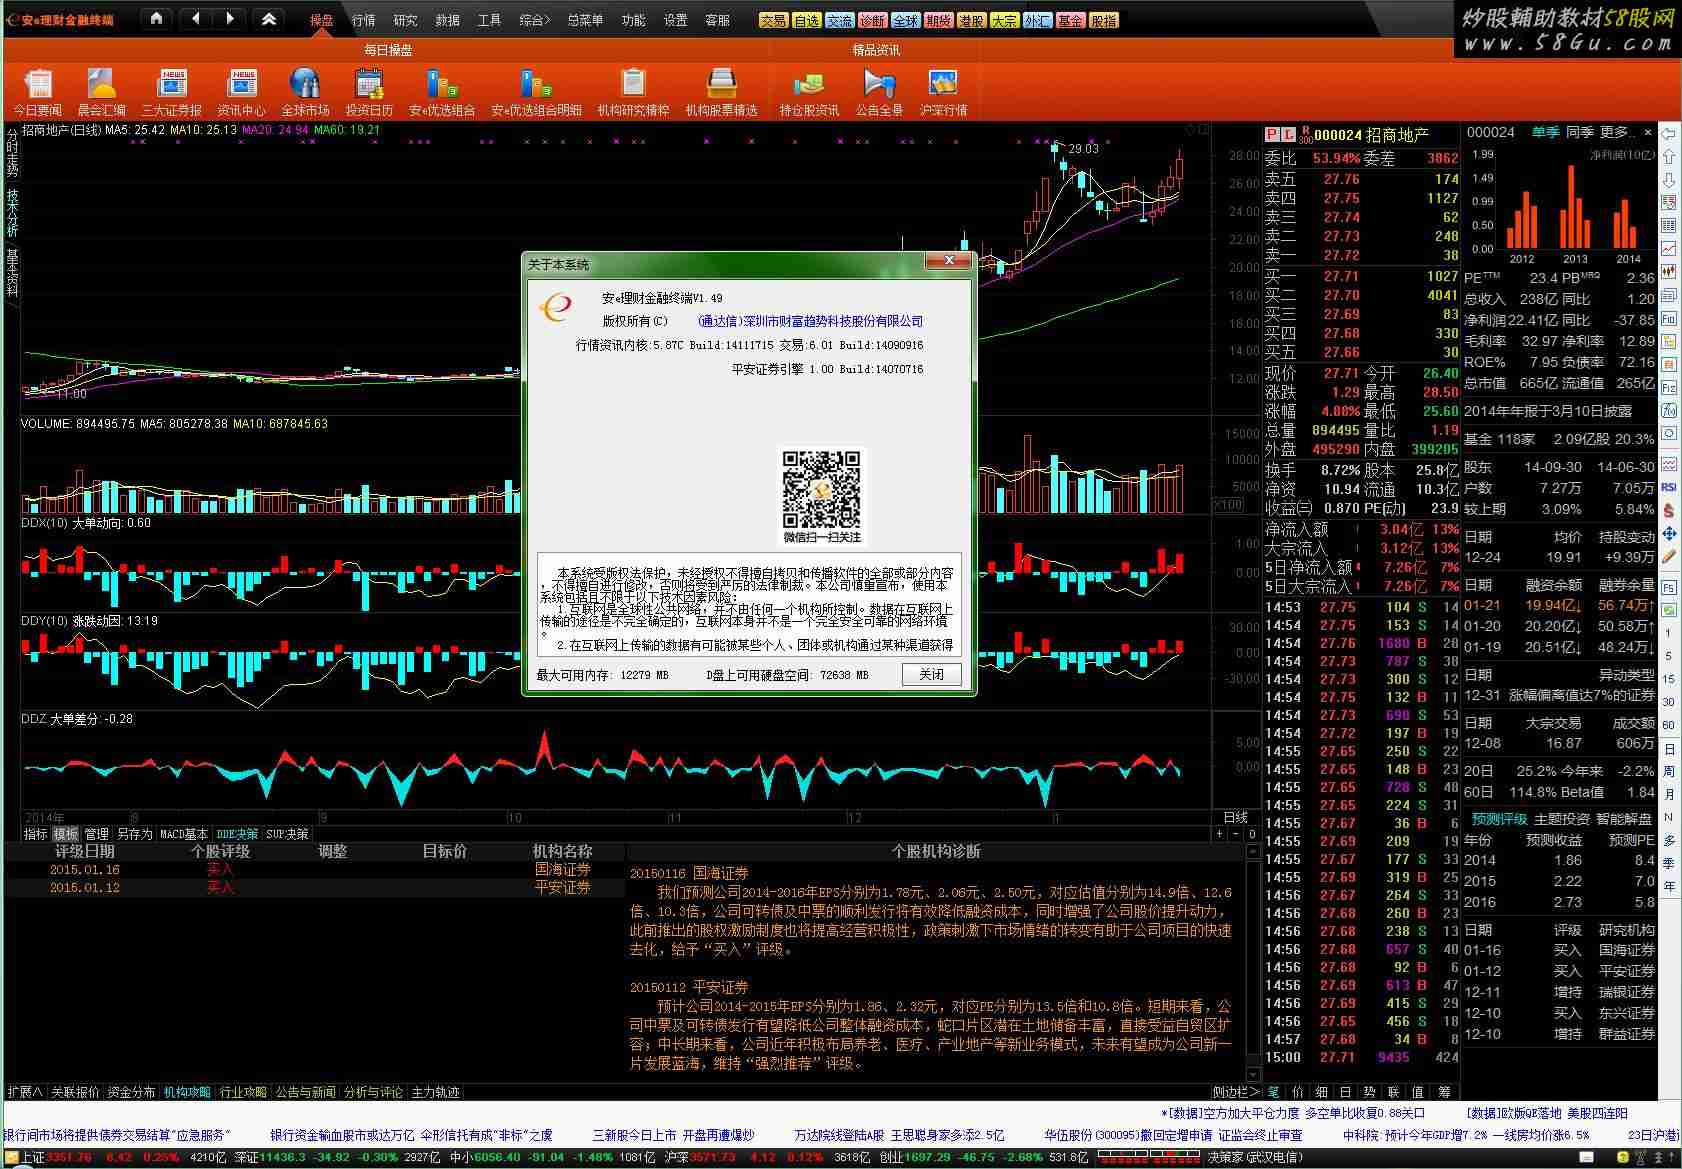Click the 期货 quick button
This screenshot has width=1682, height=1169.
pyautogui.click(x=939, y=20)
